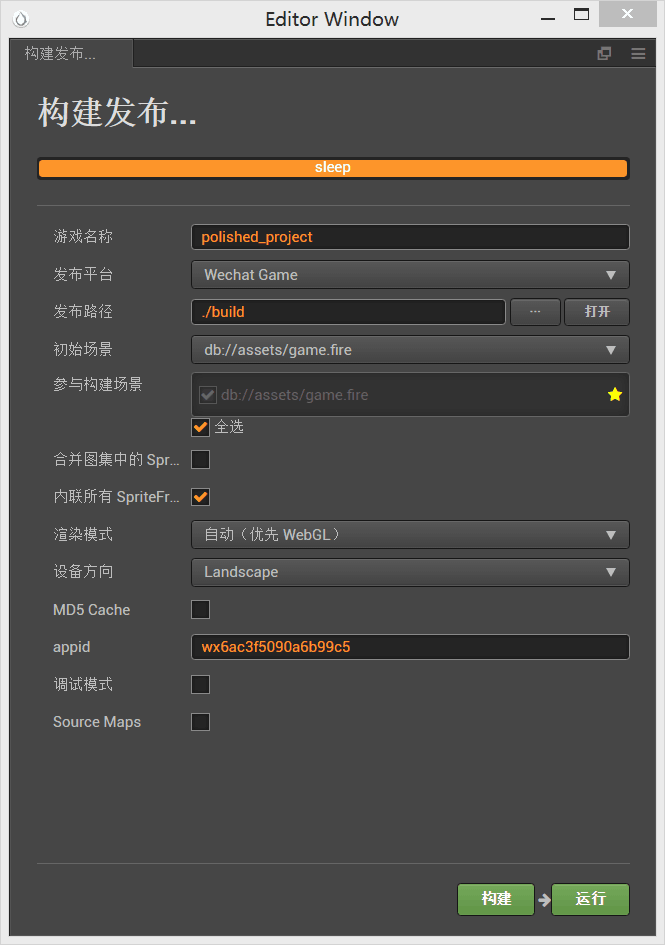Viewport: 665px width, 945px height.
Task: Close the Editor Window
Action: point(628,14)
